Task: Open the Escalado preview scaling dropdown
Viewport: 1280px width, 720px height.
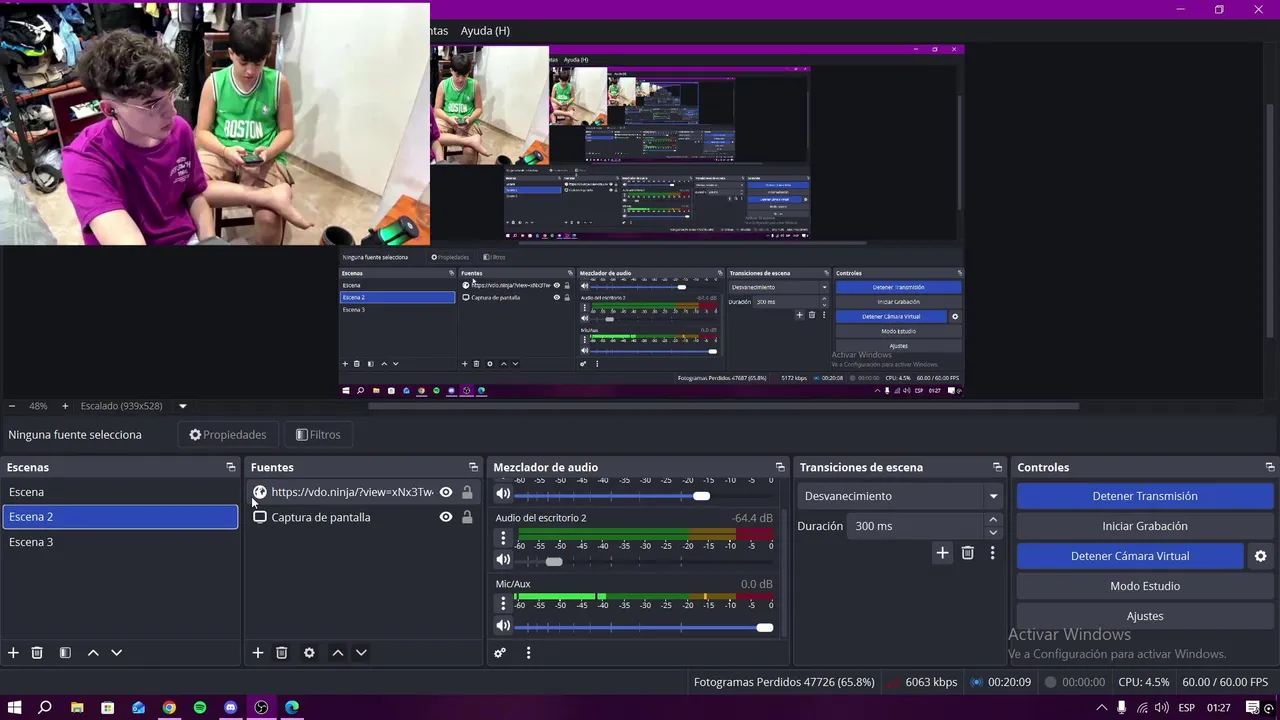Action: 182,406
